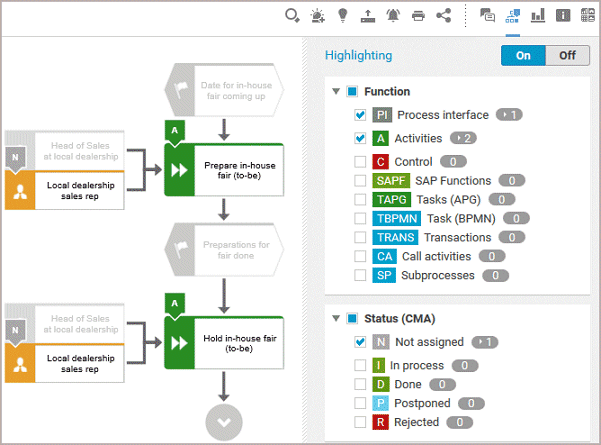The height and width of the screenshot is (445, 601).
Task: Open the bar chart panel icon
Action: point(538,15)
